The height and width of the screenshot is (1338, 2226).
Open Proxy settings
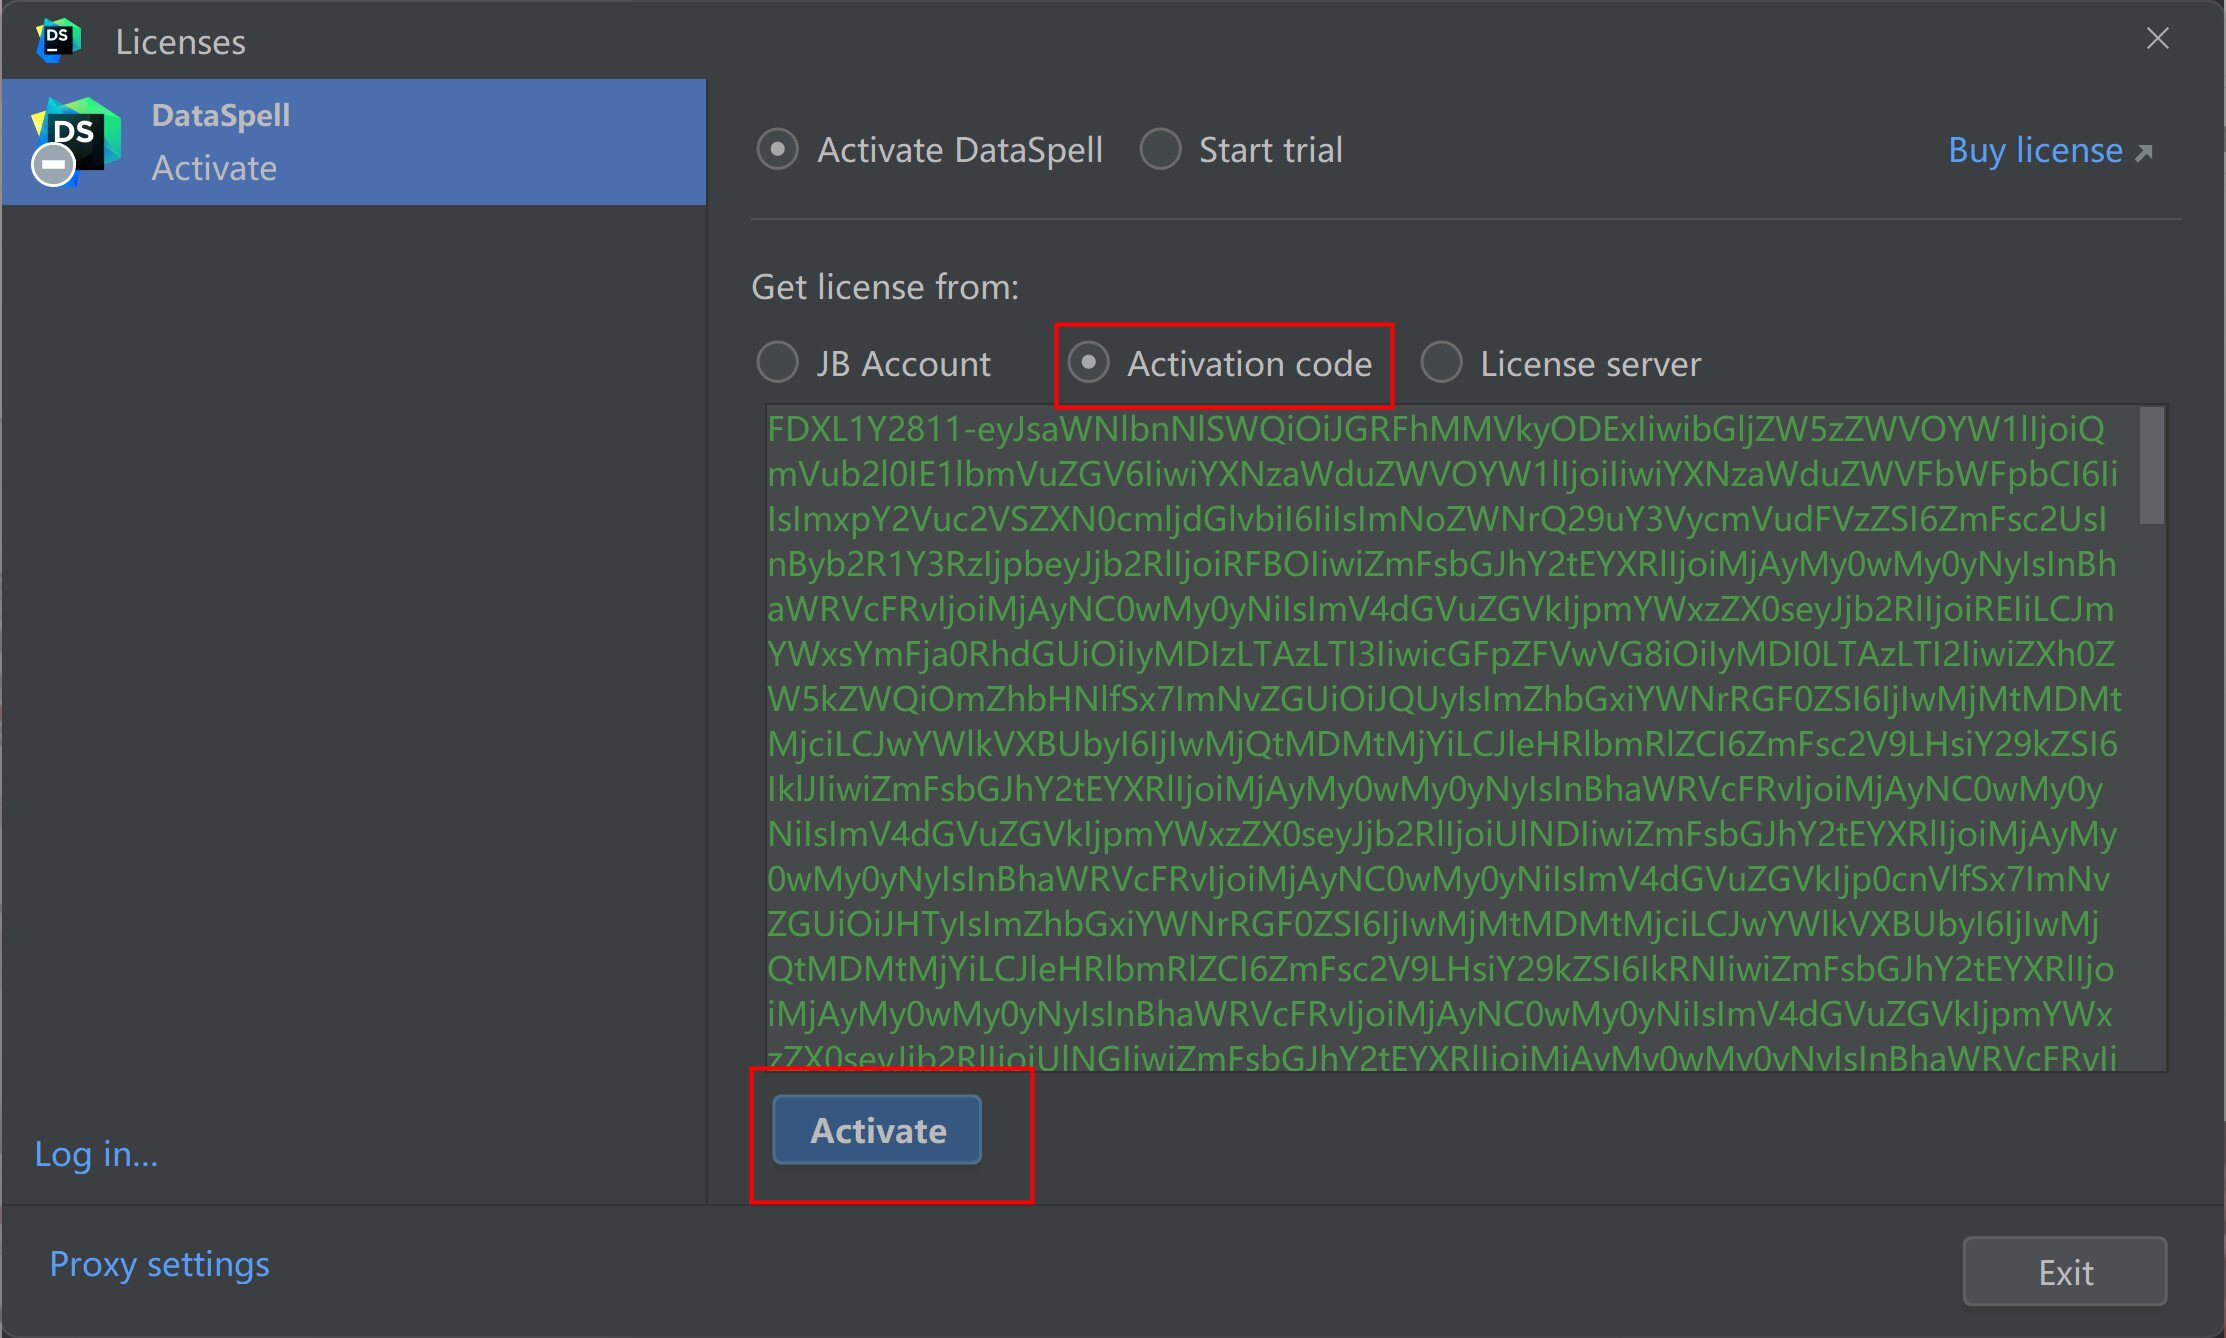[159, 1264]
